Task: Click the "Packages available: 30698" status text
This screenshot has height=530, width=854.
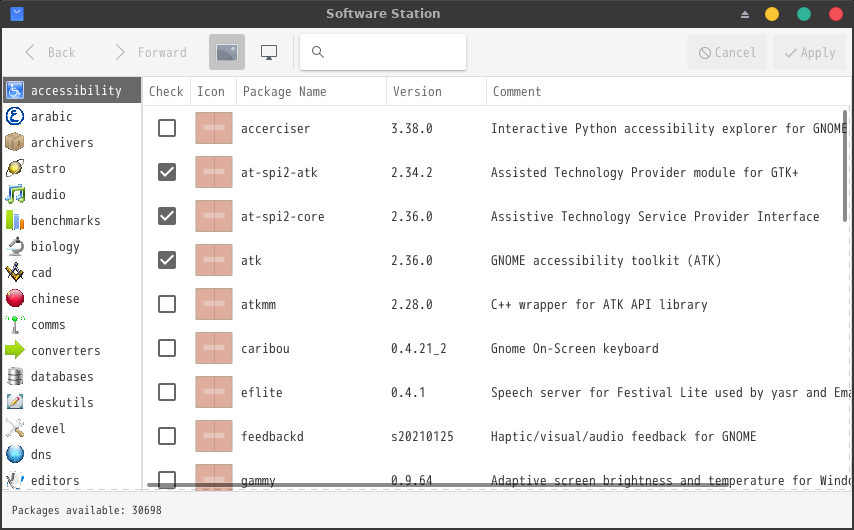Action: click(x=87, y=510)
